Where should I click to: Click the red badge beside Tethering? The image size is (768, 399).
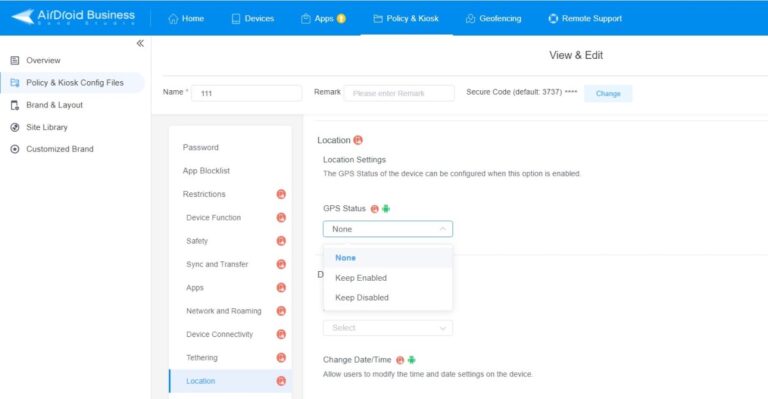(281, 358)
